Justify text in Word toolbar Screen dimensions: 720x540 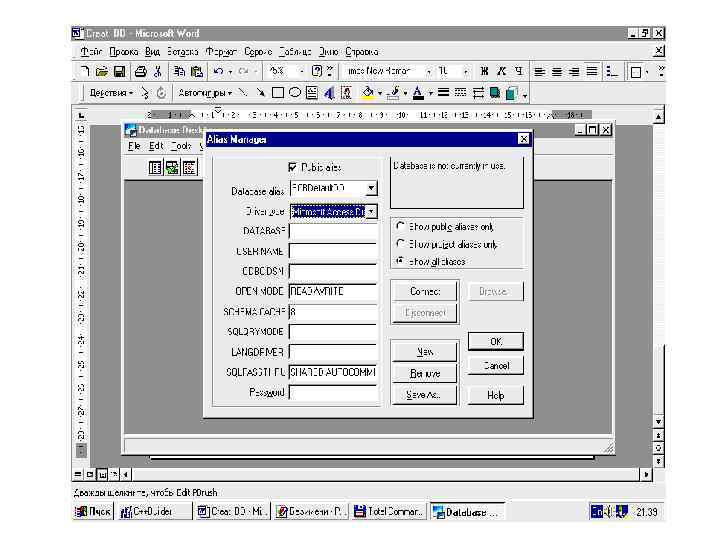[x=592, y=72]
